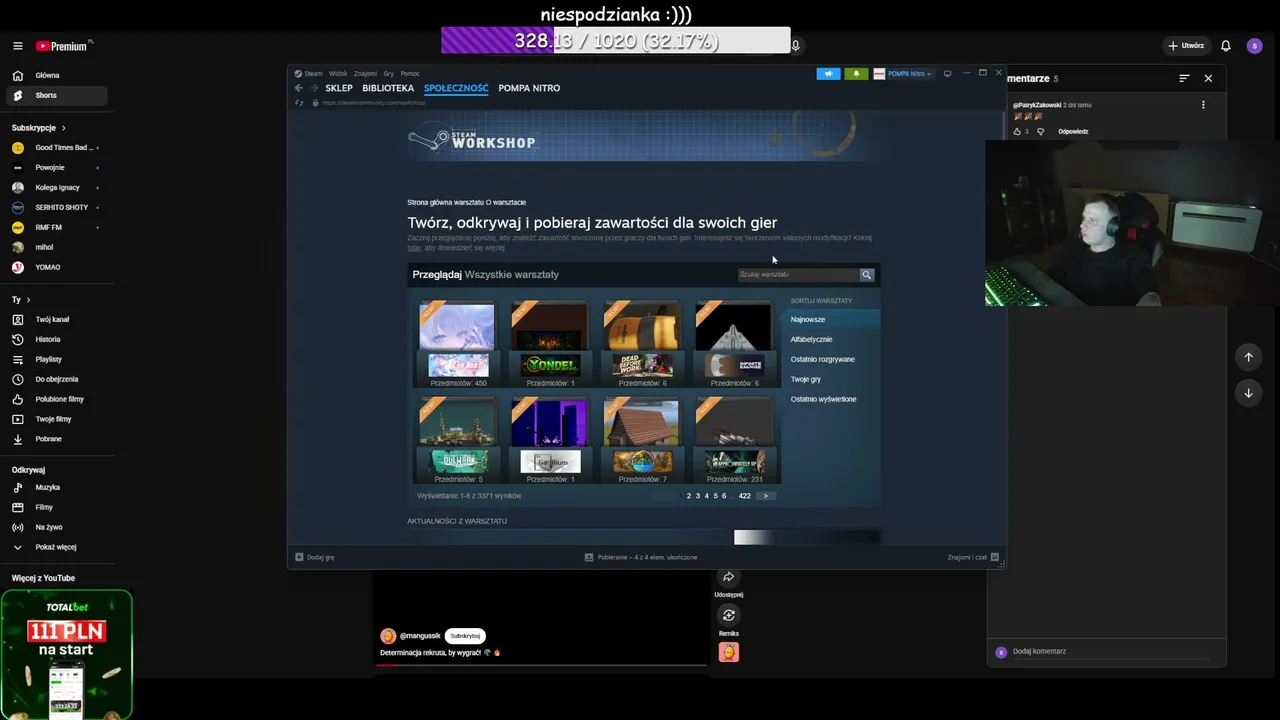This screenshot has height=720, width=1280.
Task: Open the TOTALbet 111 PLN advertisement
Action: (67, 655)
